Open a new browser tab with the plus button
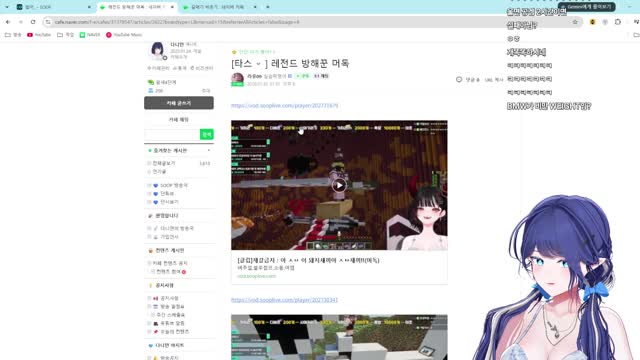Viewport: 640px width, 360px height. point(268,7)
